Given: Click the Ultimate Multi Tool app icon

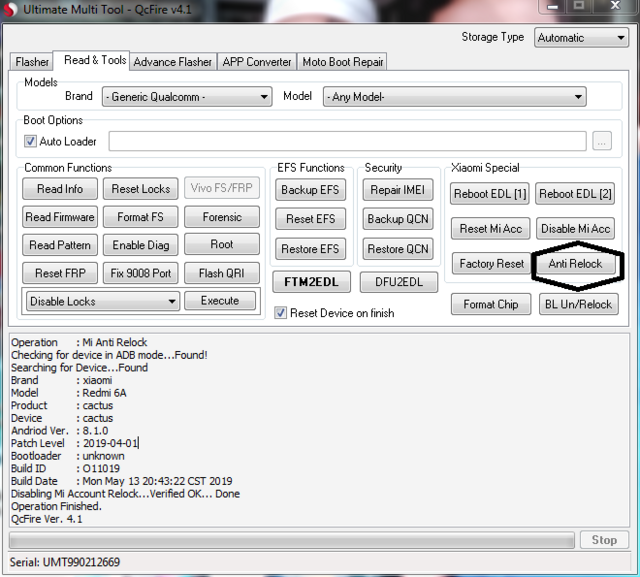Looking at the screenshot, I should [9, 9].
